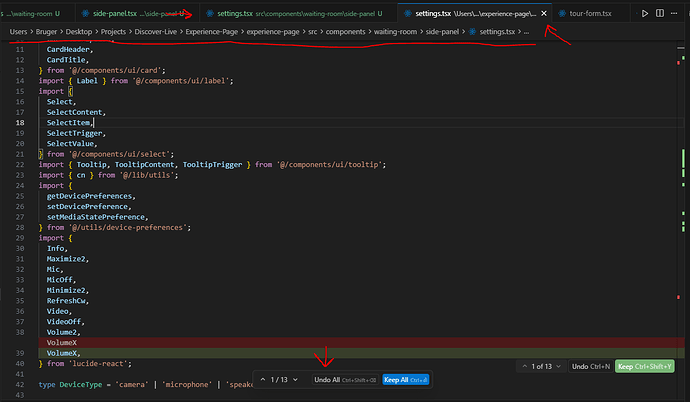Image resolution: width=690 pixels, height=402 pixels.
Task: Click up arrow beside 1 of 13
Action: (525, 366)
